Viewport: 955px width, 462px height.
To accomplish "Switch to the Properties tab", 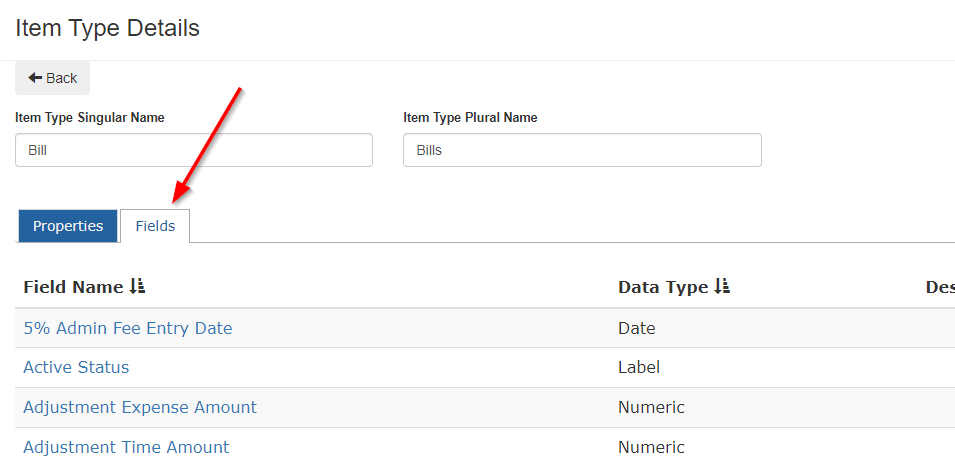I will pos(68,226).
